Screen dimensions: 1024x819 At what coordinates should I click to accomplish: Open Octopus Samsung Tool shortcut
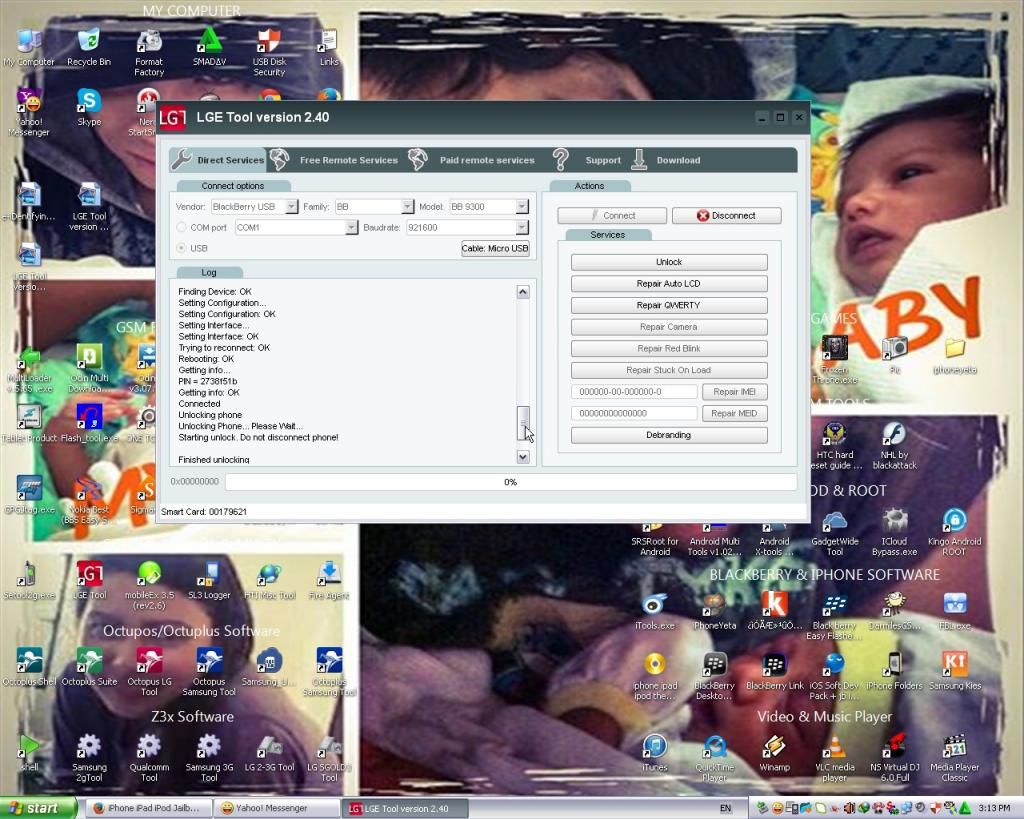(x=209, y=671)
